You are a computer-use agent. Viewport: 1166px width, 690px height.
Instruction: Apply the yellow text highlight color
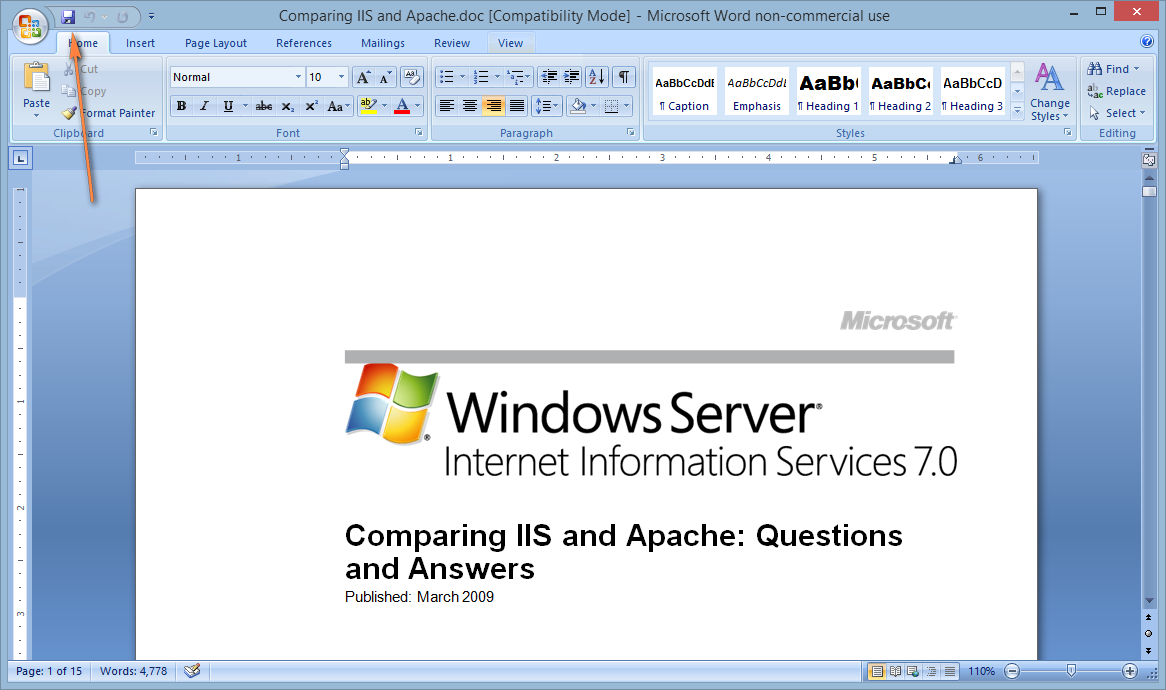368,106
